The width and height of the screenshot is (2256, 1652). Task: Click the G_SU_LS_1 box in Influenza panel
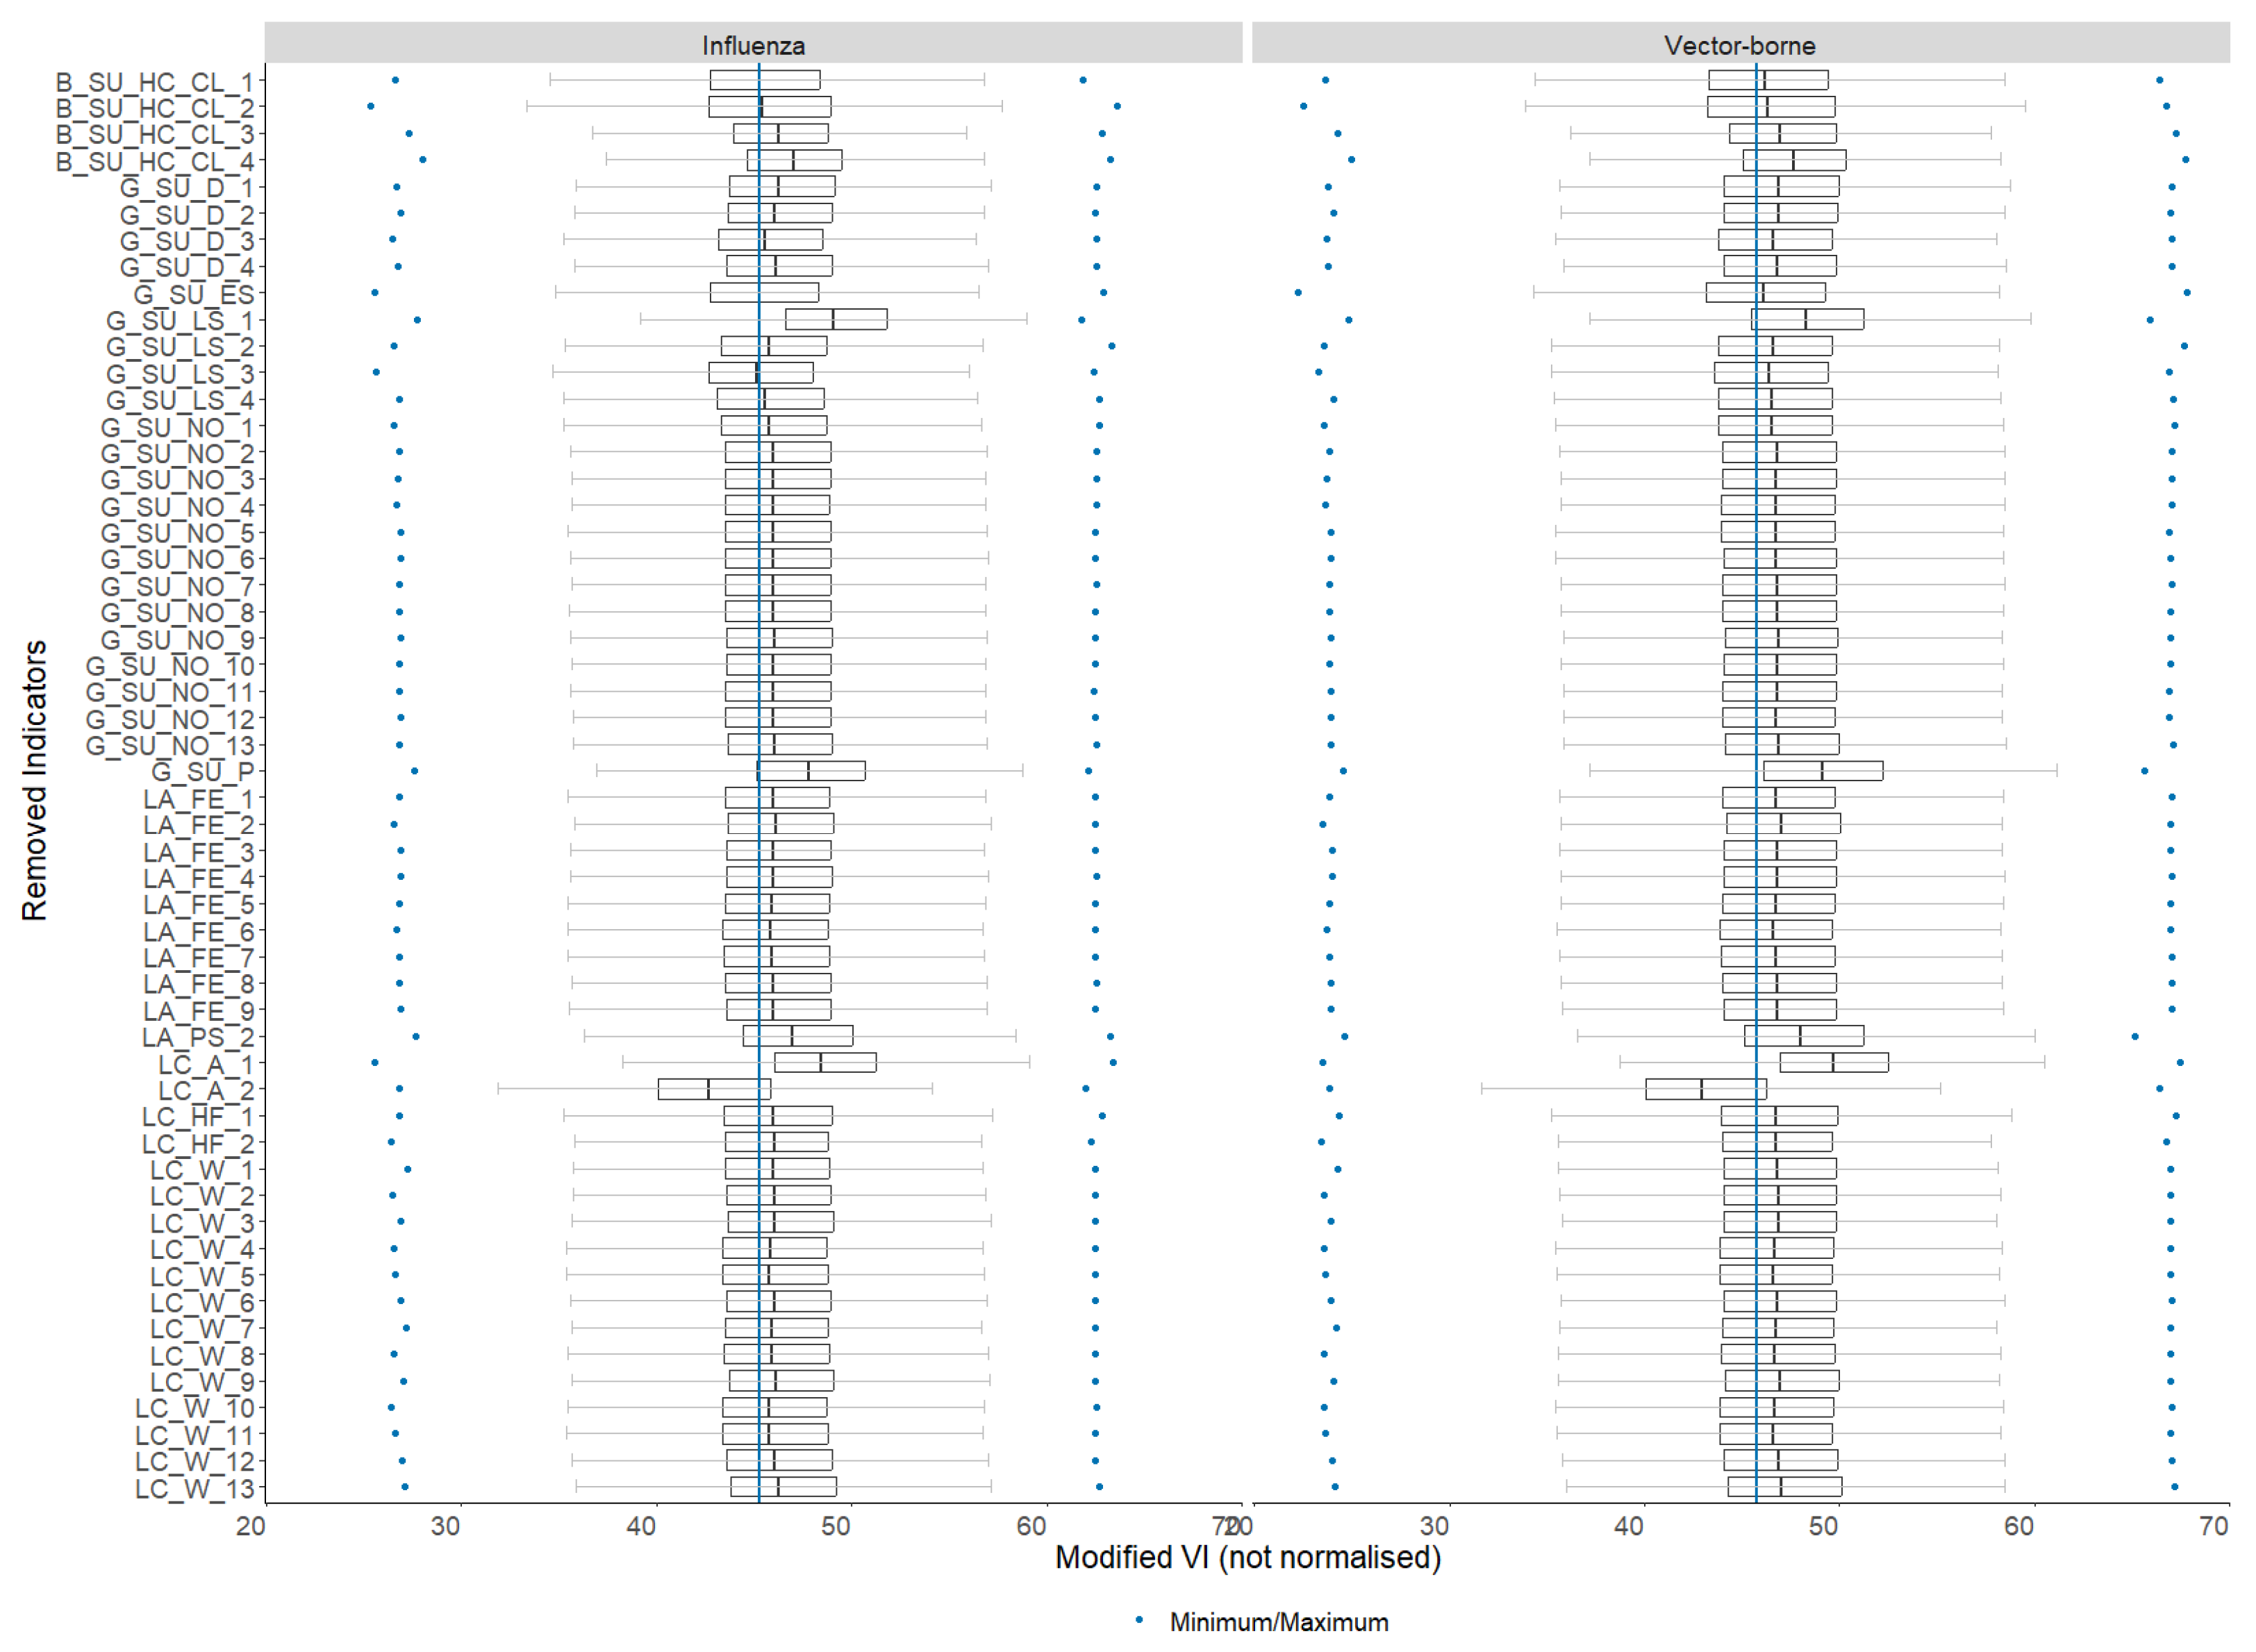click(836, 319)
